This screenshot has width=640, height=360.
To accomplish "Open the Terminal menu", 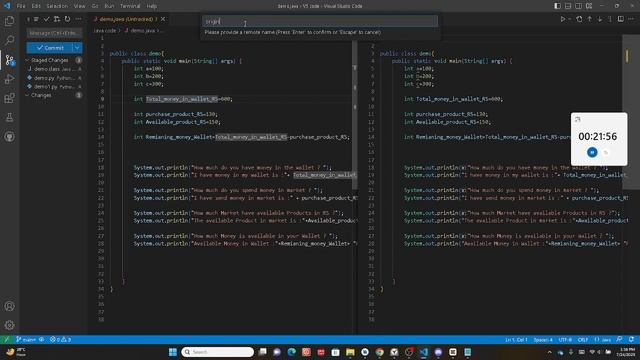I will pos(130,6).
